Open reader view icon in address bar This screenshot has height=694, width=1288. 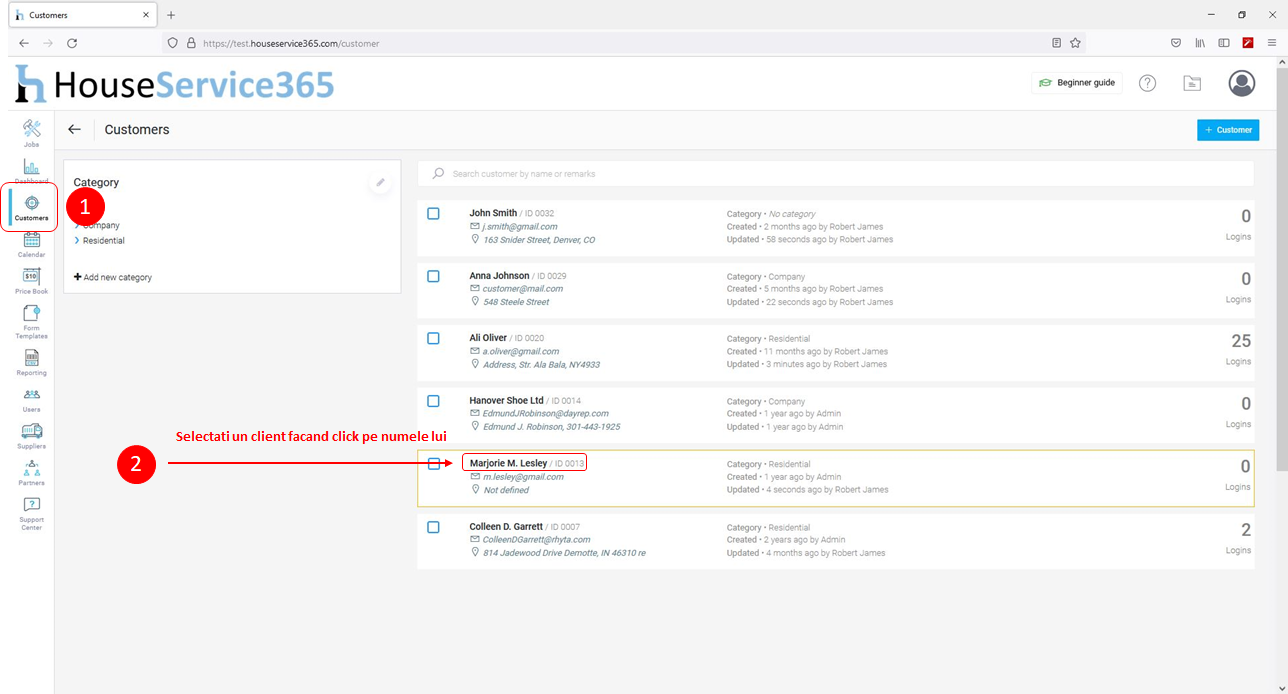[1057, 43]
